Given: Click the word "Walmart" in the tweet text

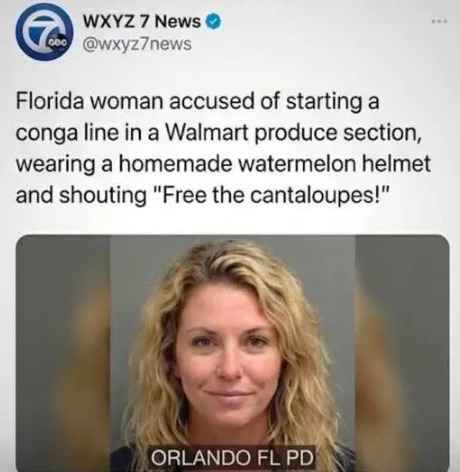Looking at the screenshot, I should [207, 133].
